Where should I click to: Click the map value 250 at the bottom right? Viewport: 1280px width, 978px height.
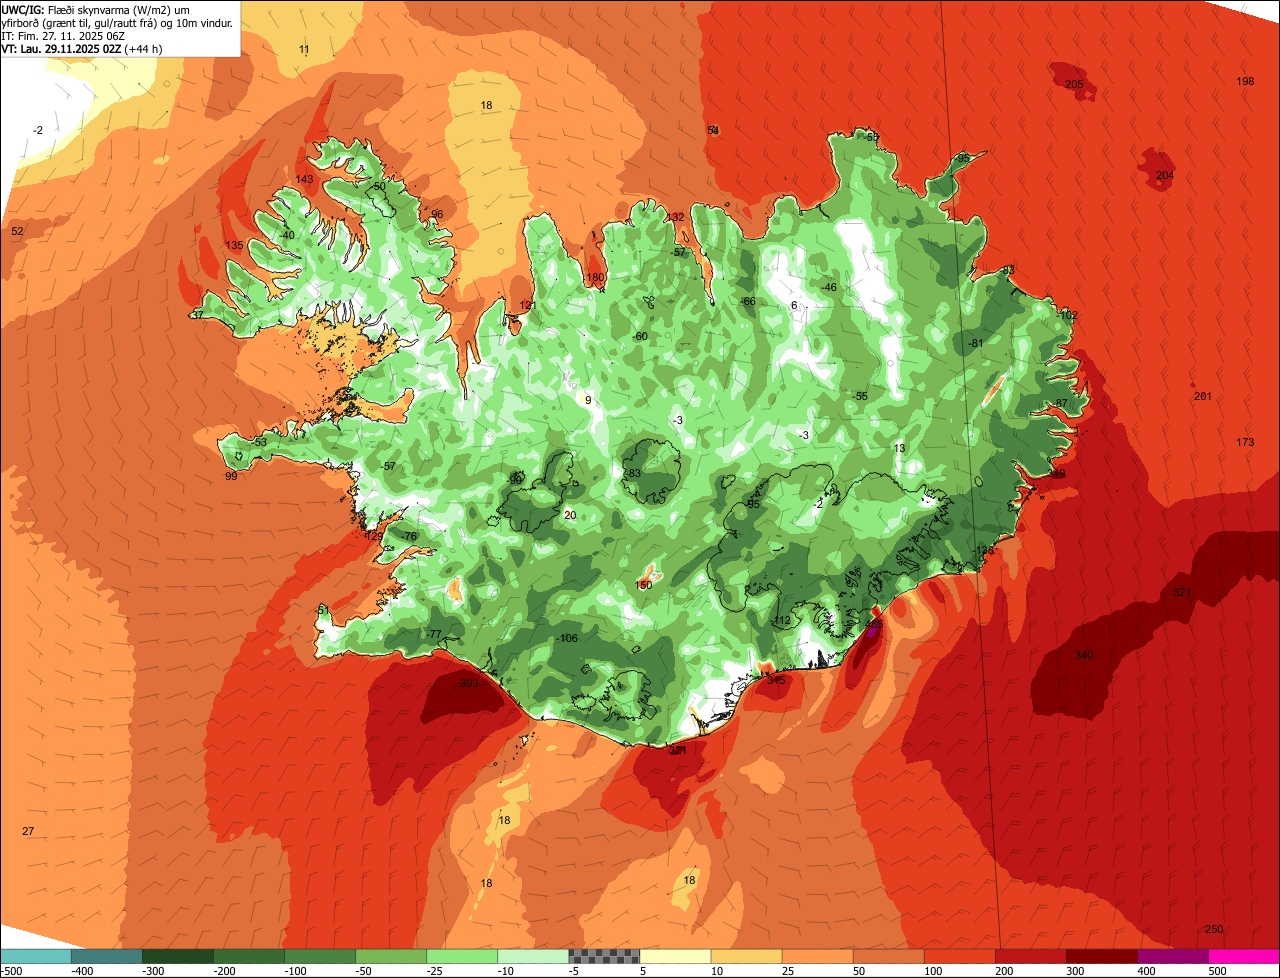click(1214, 930)
